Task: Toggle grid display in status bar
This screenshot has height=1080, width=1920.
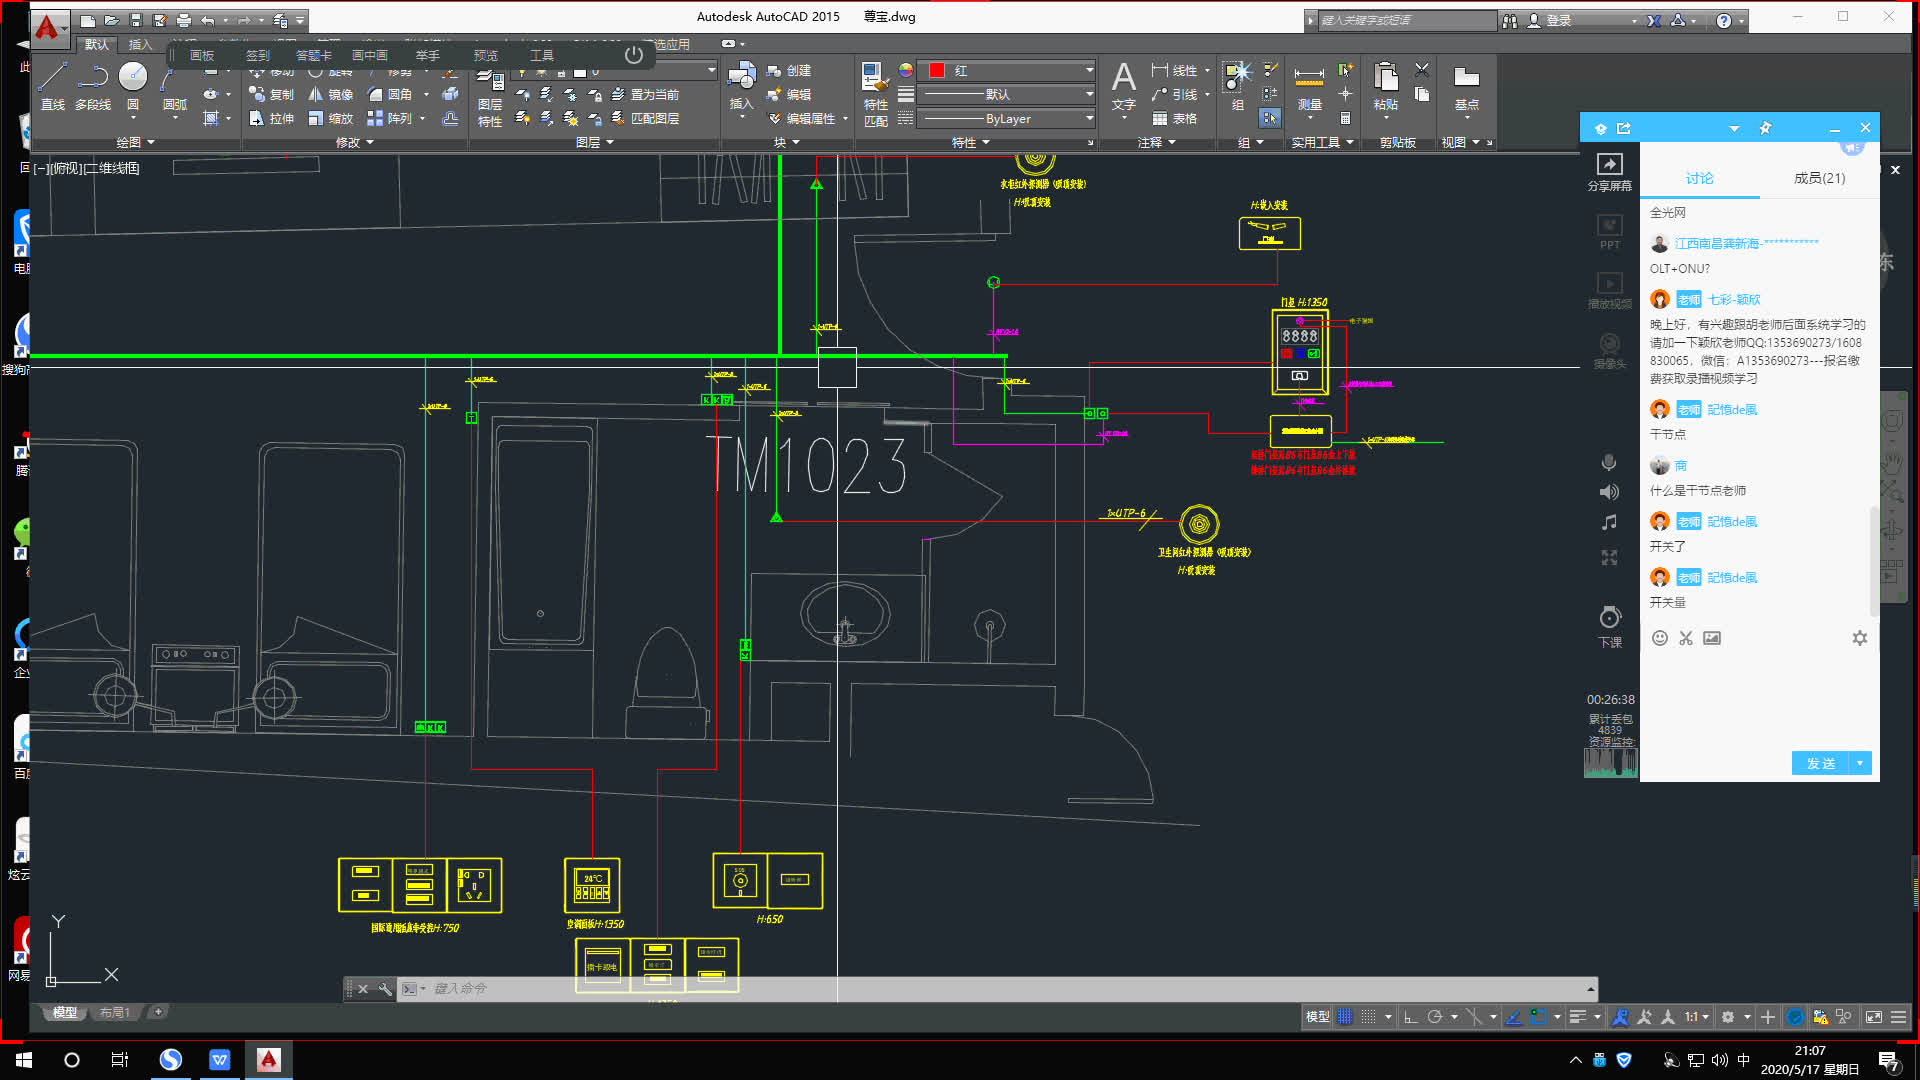Action: [1345, 1017]
